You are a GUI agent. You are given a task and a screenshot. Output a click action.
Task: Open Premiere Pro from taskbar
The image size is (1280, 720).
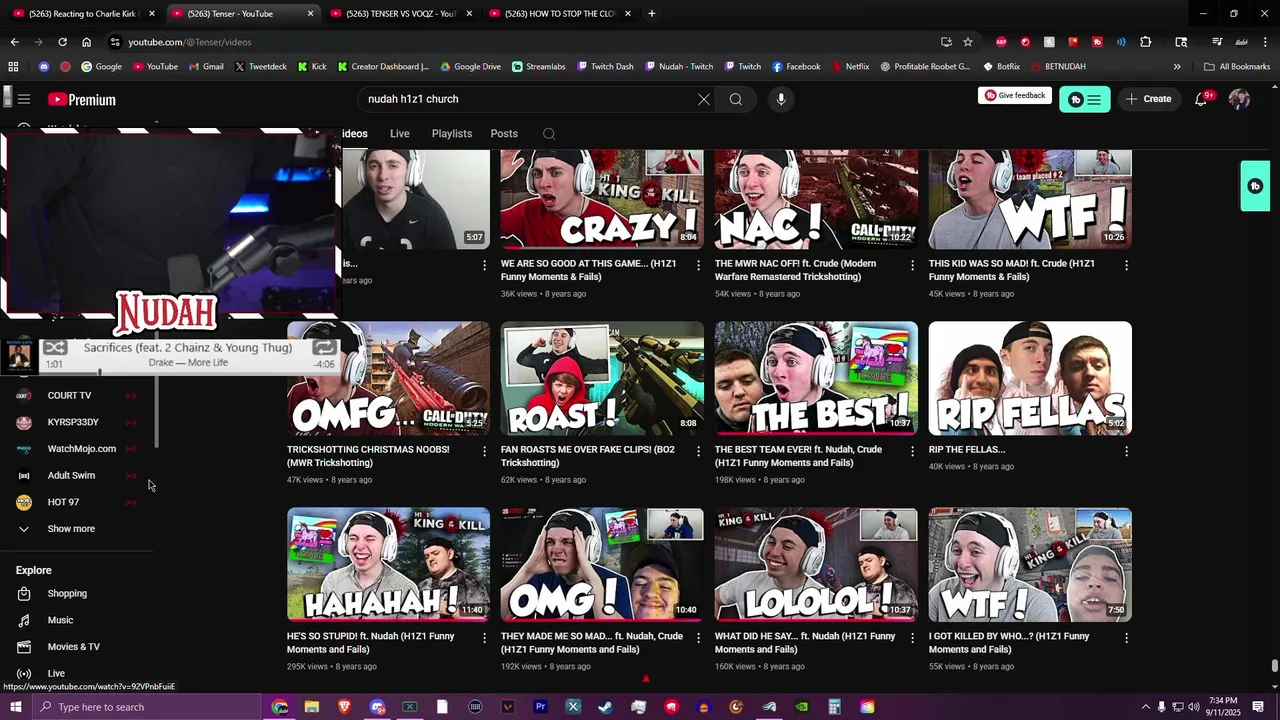[x=540, y=707]
